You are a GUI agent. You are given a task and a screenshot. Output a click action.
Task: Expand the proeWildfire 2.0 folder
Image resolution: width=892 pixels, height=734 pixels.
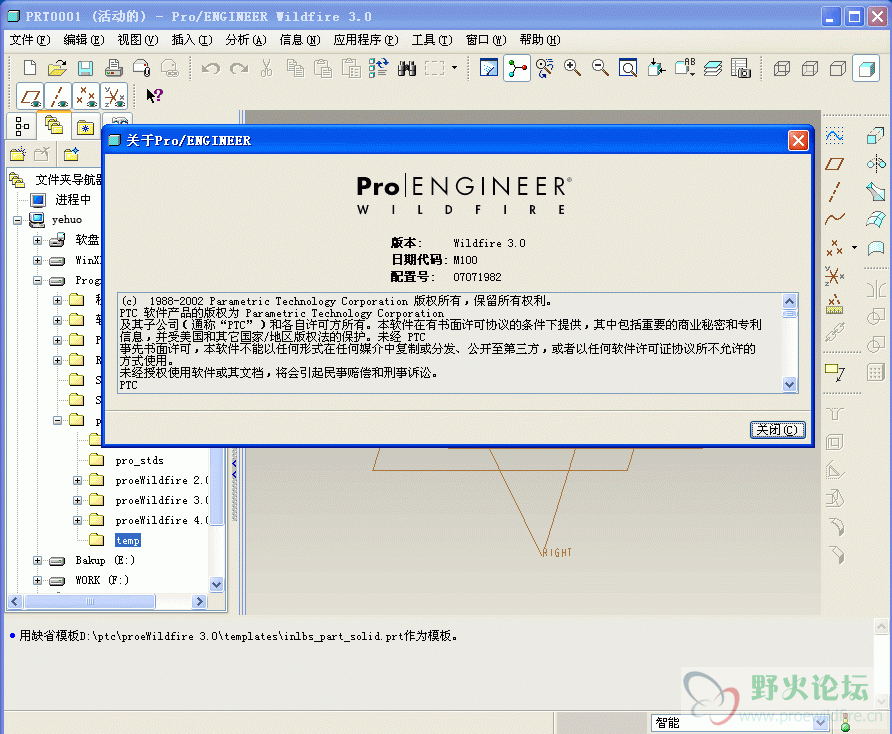[x=77, y=481]
